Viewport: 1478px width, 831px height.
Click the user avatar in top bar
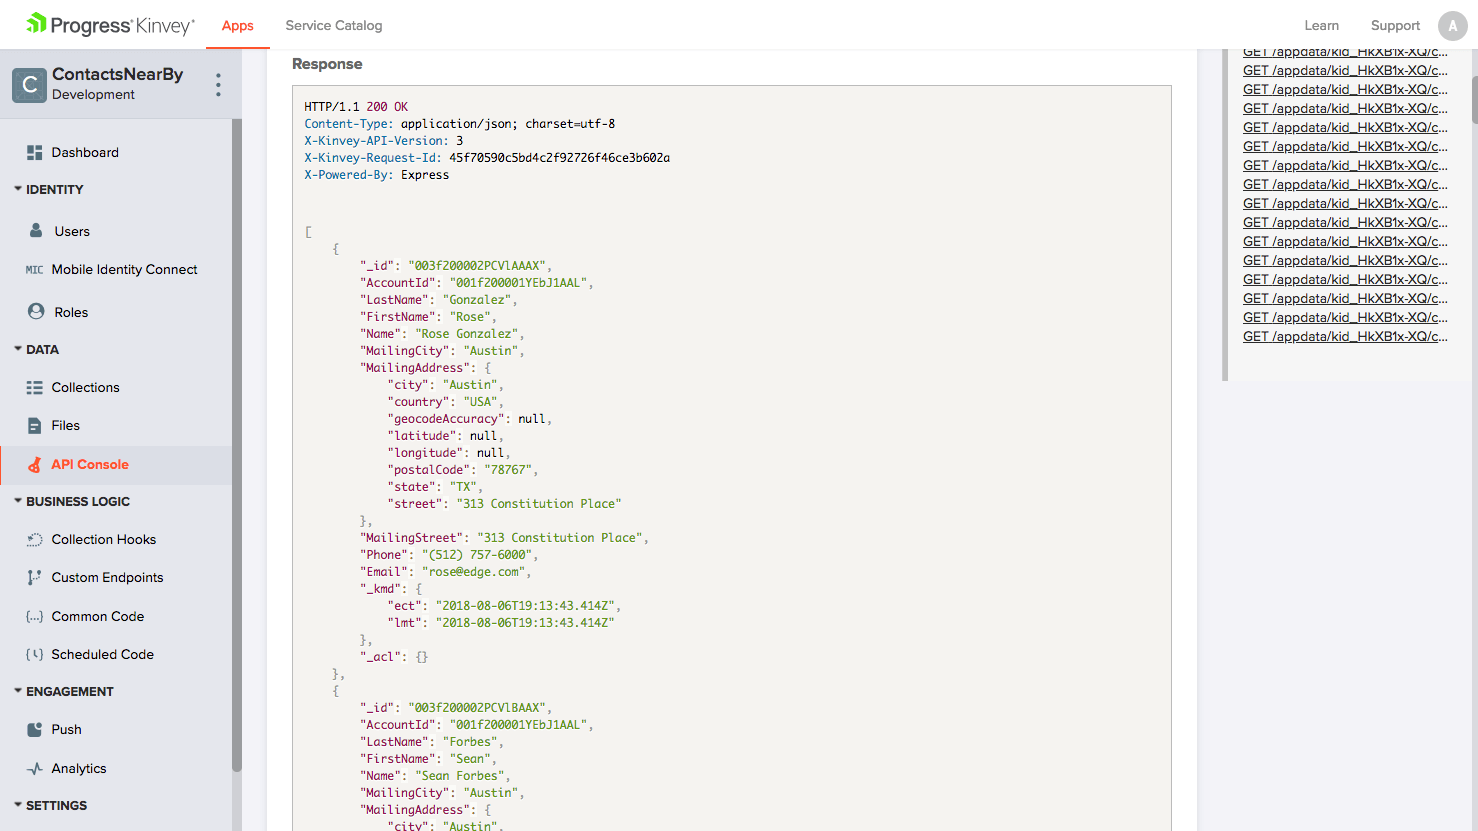pos(1452,26)
